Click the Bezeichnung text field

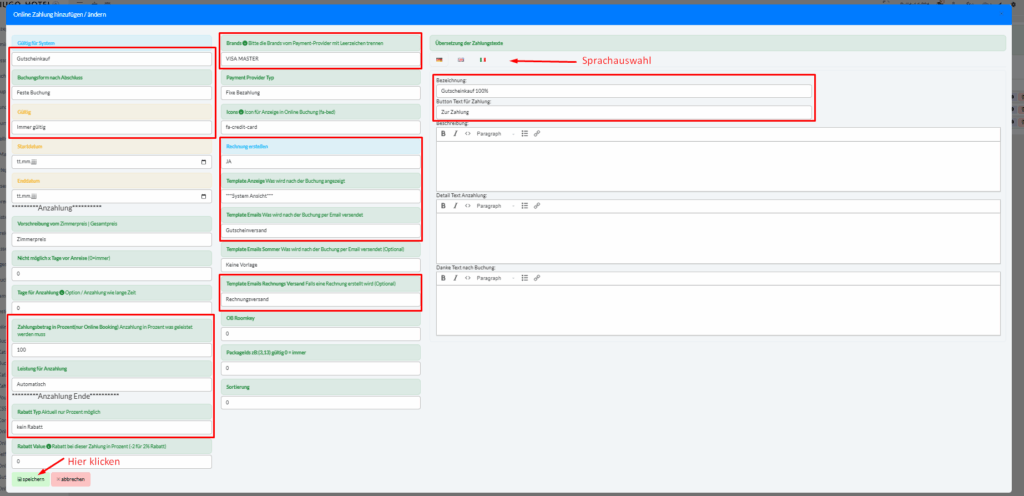pyautogui.click(x=624, y=91)
